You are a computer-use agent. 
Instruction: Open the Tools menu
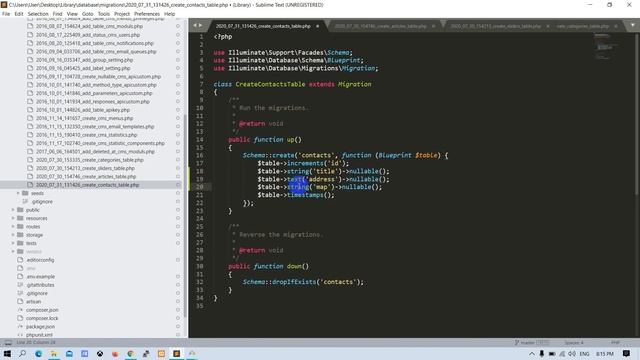[104, 14]
